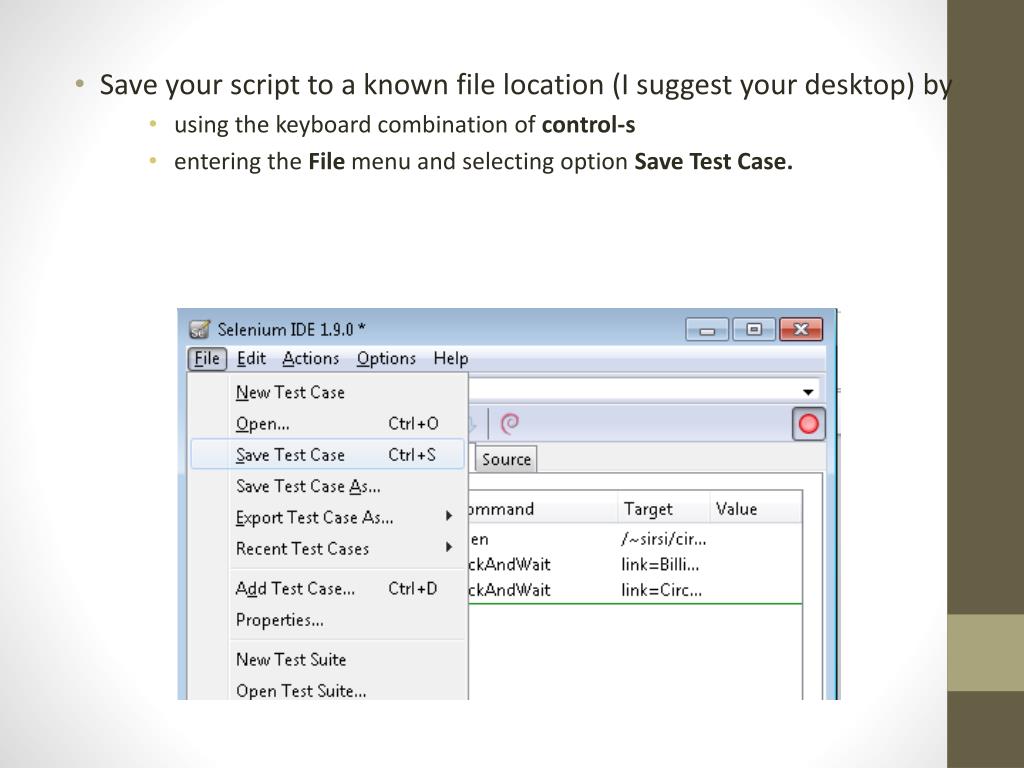
Task: Maximize the Selenium IDE window
Action: [x=754, y=329]
